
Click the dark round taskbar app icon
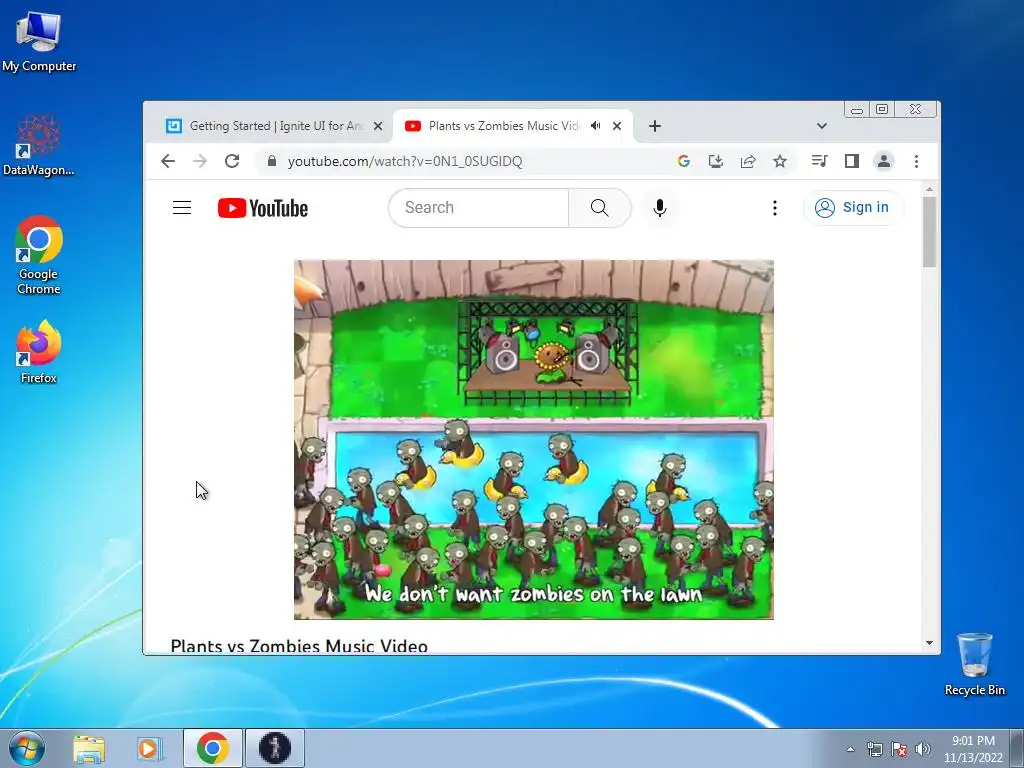275,748
